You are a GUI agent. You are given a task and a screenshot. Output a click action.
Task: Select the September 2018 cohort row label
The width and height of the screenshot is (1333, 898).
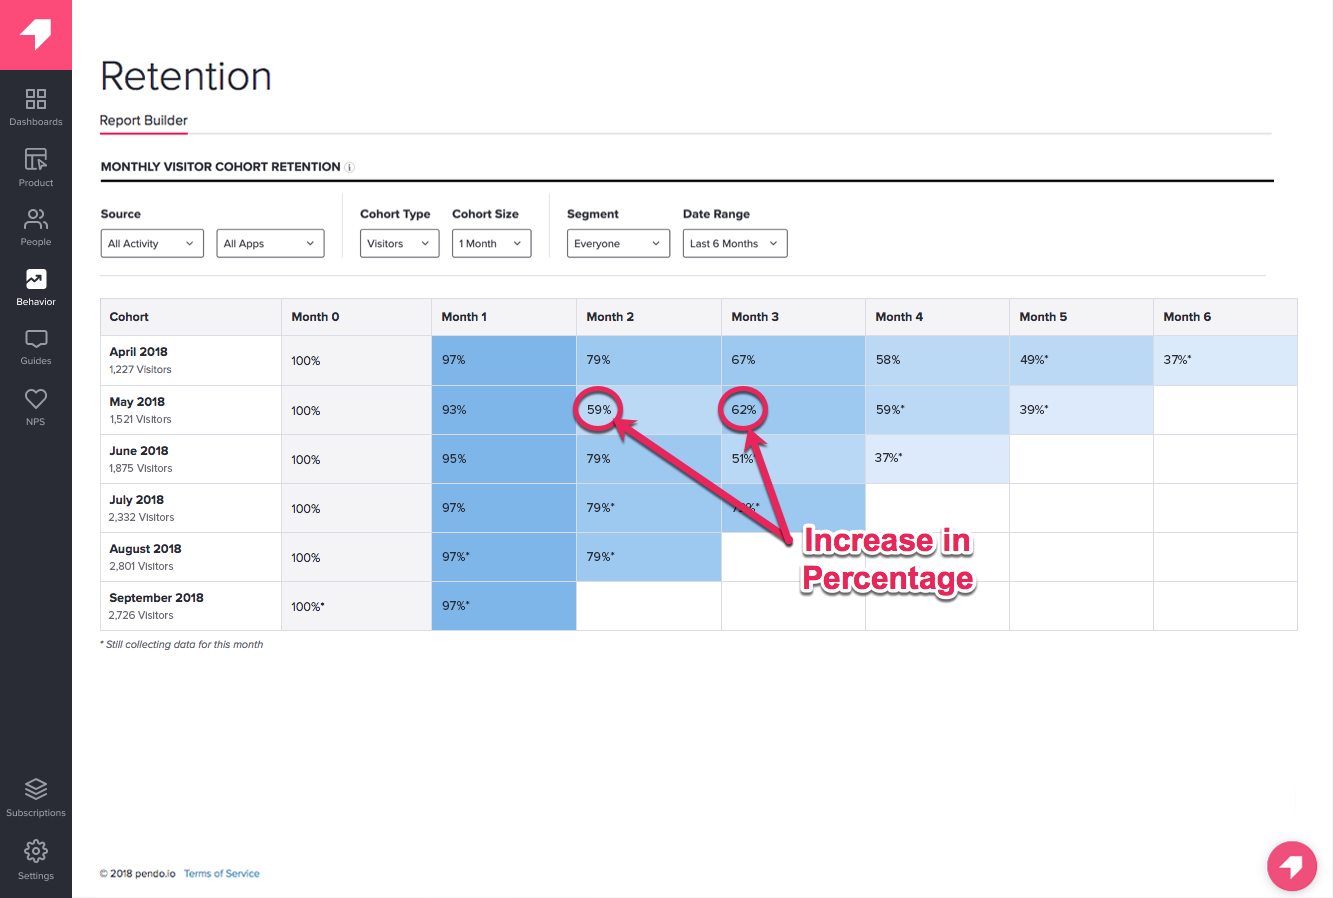pyautogui.click(x=156, y=598)
